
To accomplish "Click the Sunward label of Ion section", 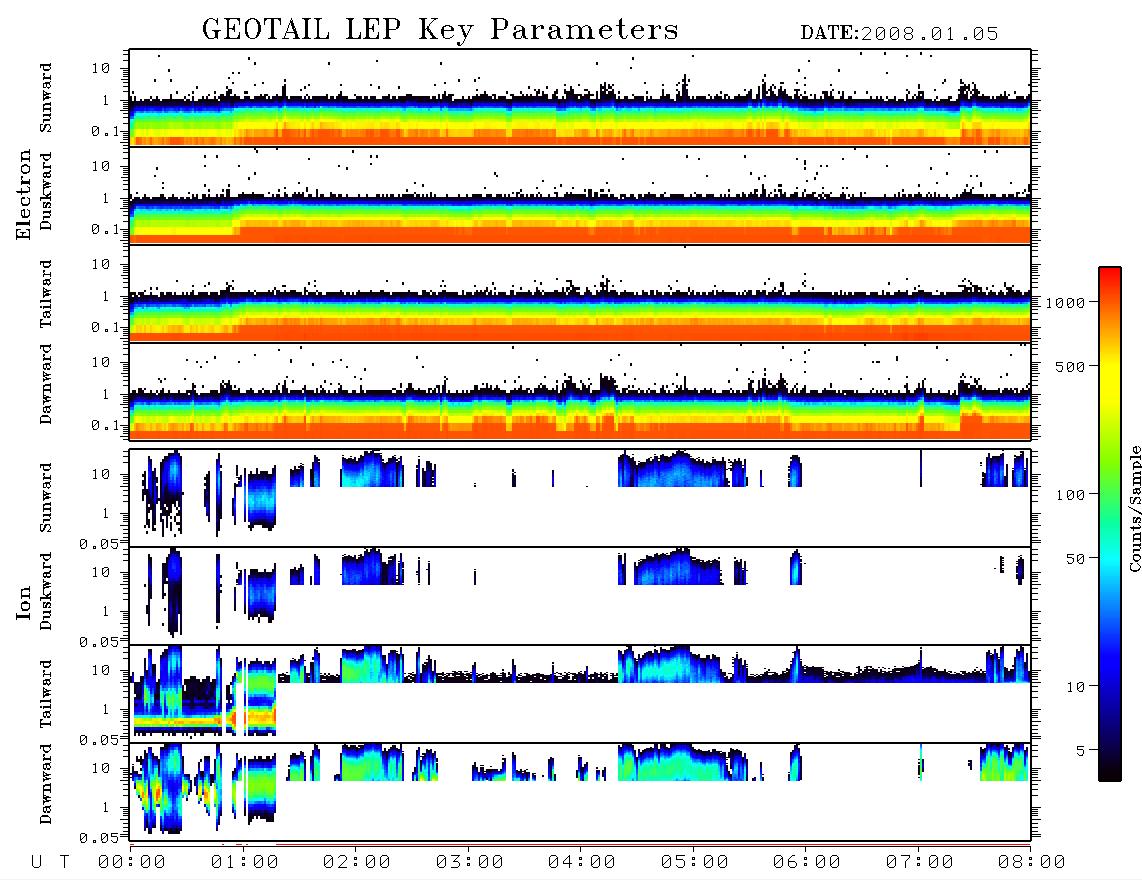I will (46, 498).
